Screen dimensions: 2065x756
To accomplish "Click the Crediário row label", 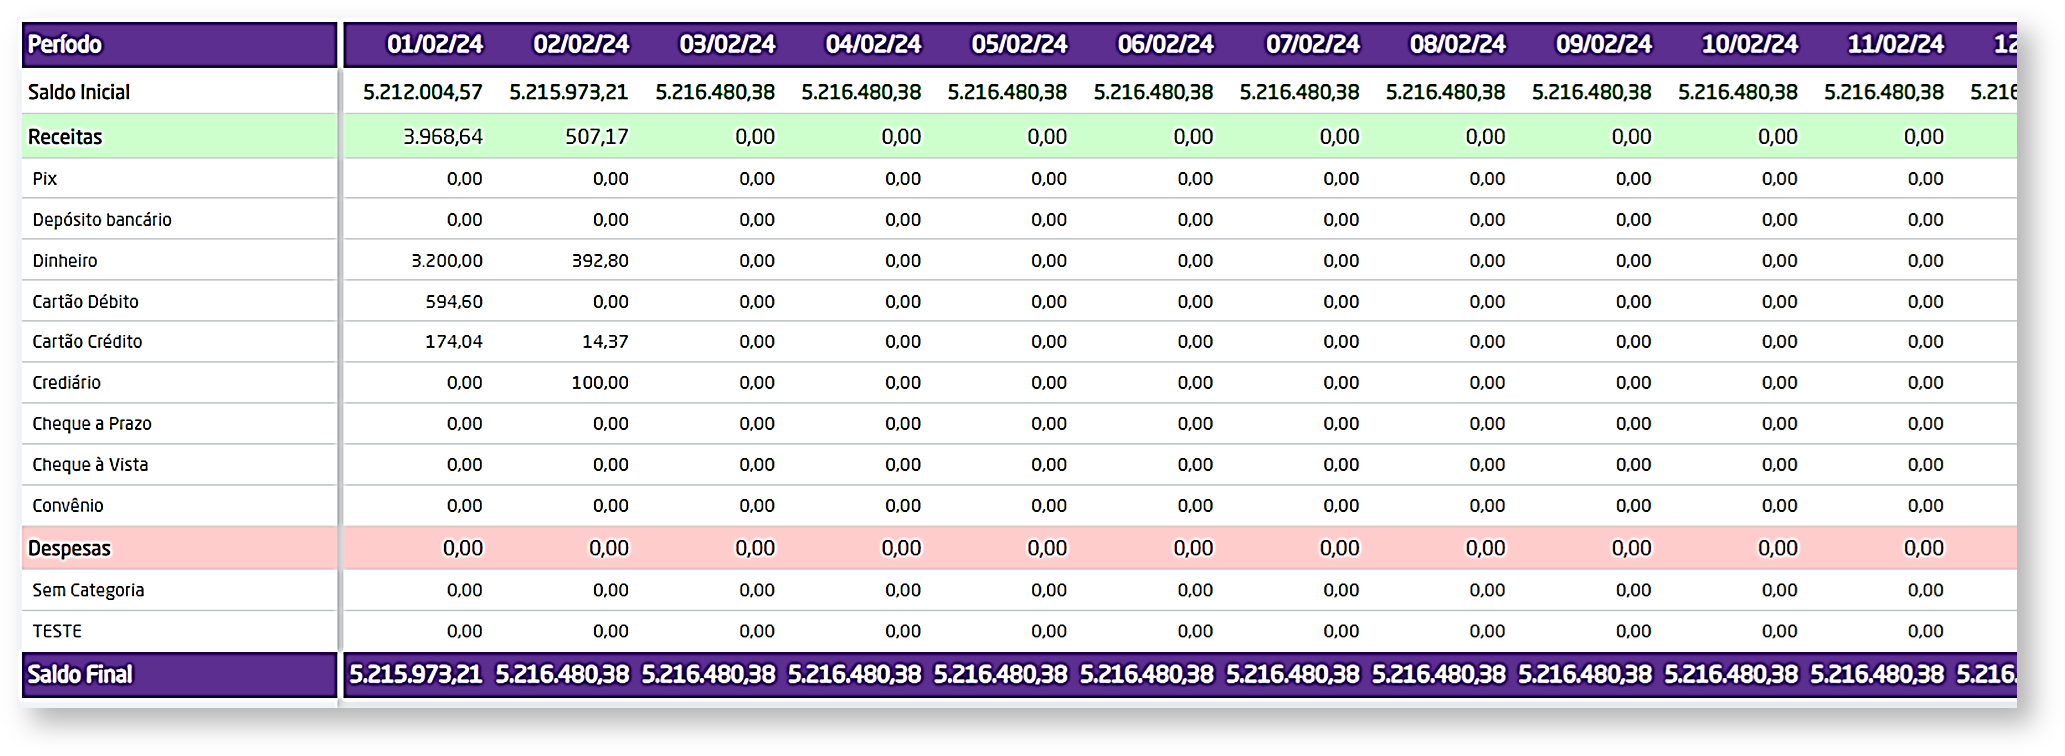I will point(66,383).
